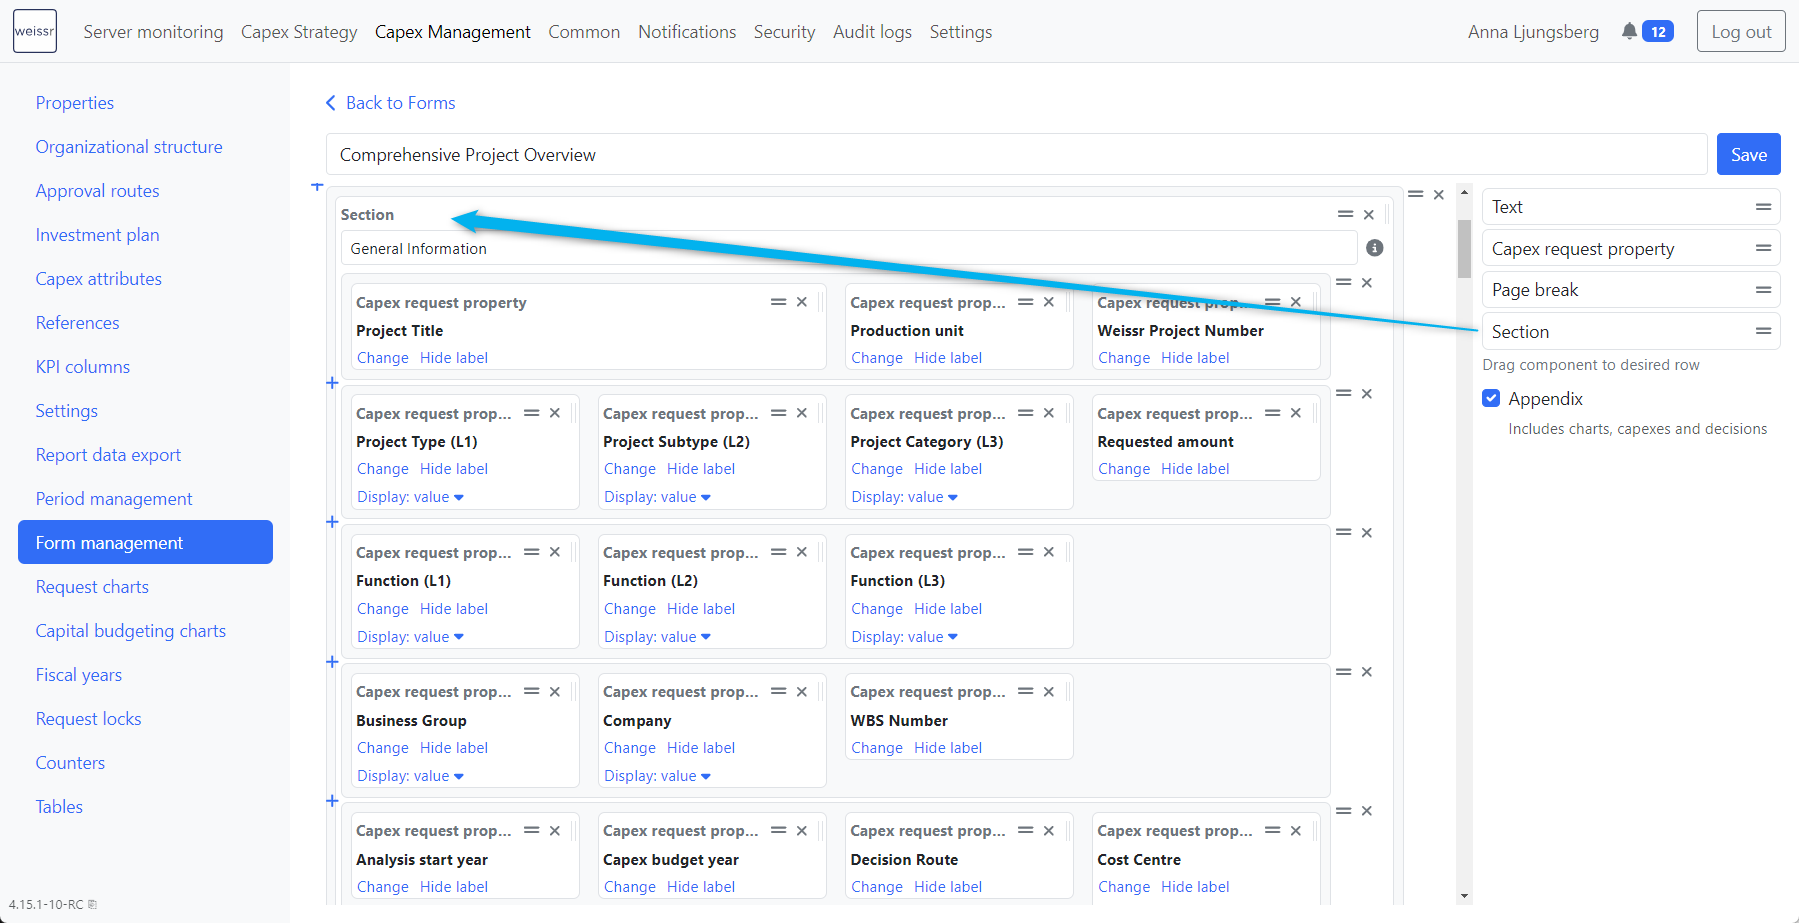The height and width of the screenshot is (923, 1799).
Task: Click the Save button
Action: 1748,154
